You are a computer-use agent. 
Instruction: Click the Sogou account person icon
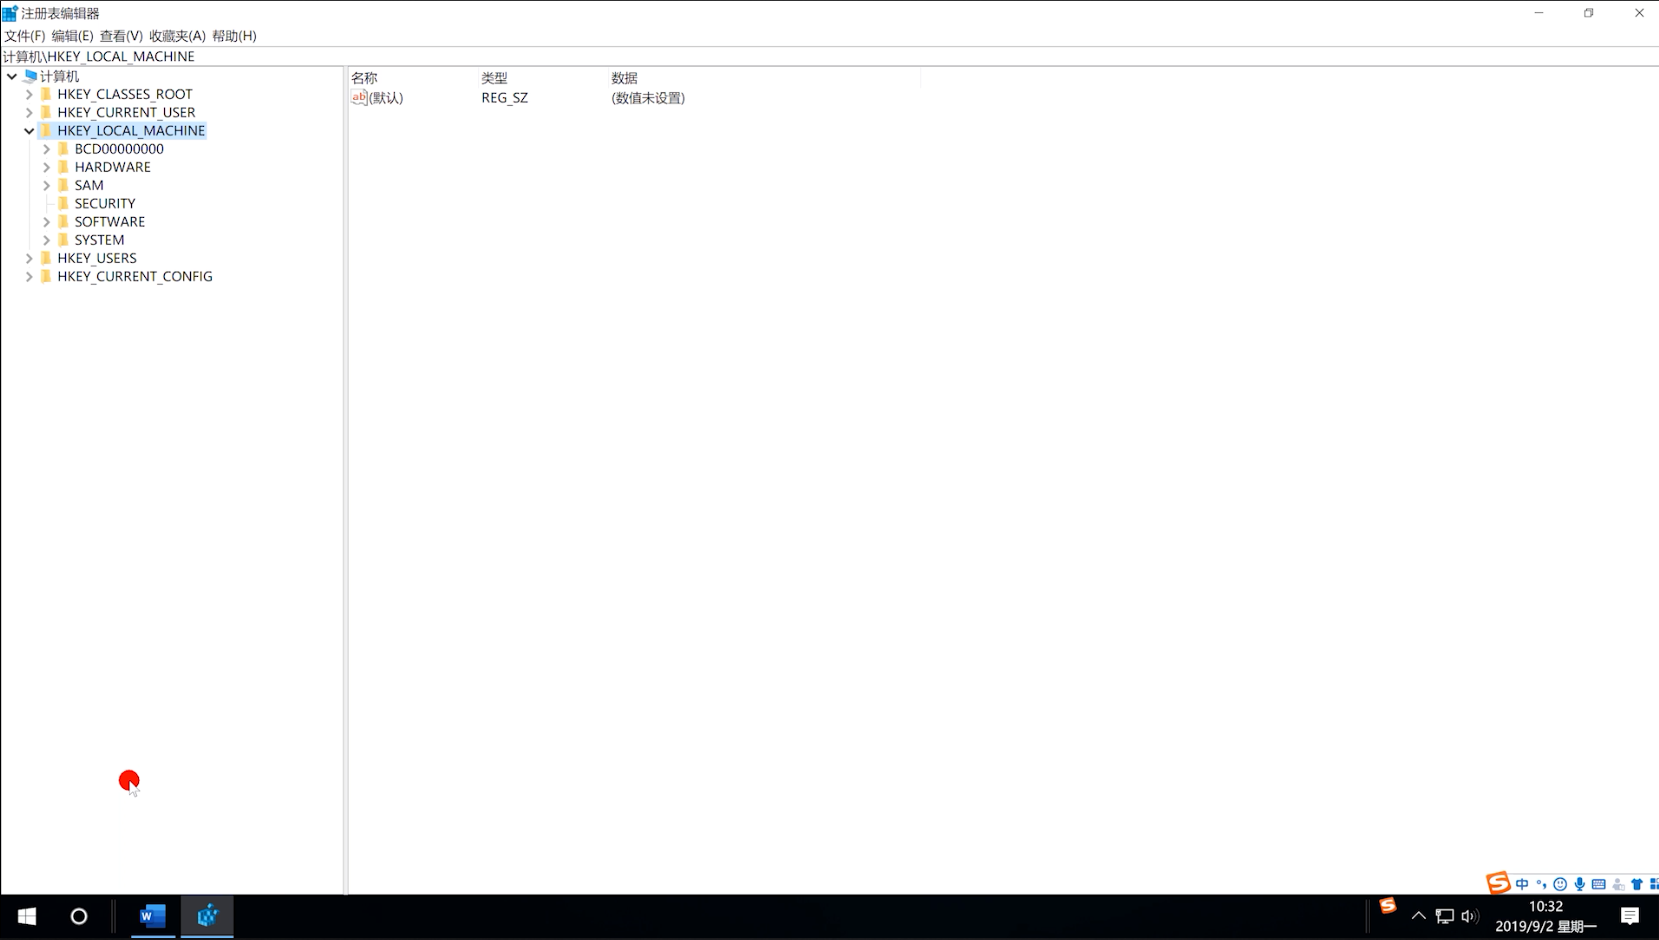tap(1618, 884)
